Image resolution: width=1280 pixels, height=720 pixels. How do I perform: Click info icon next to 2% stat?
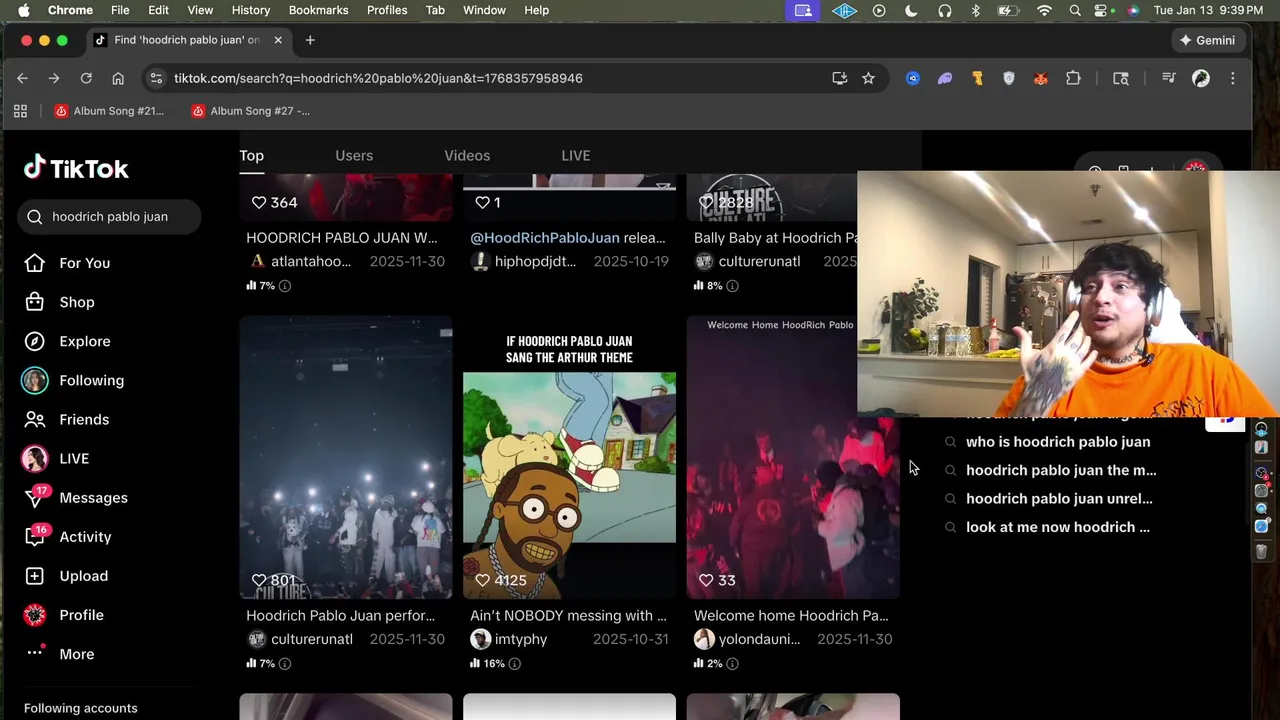pyautogui.click(x=732, y=664)
